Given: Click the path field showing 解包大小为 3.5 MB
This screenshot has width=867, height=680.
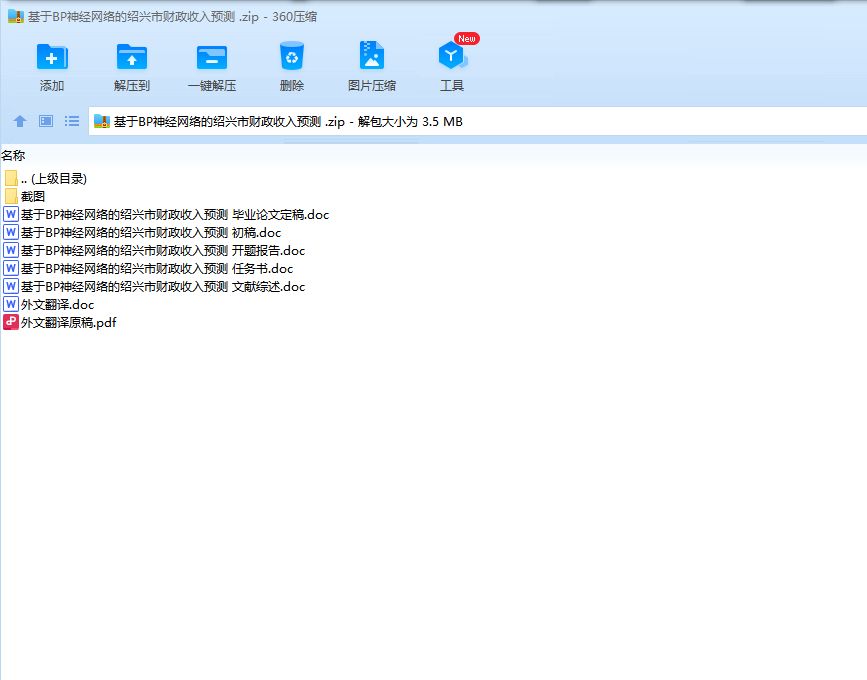Looking at the screenshot, I should point(478,121).
